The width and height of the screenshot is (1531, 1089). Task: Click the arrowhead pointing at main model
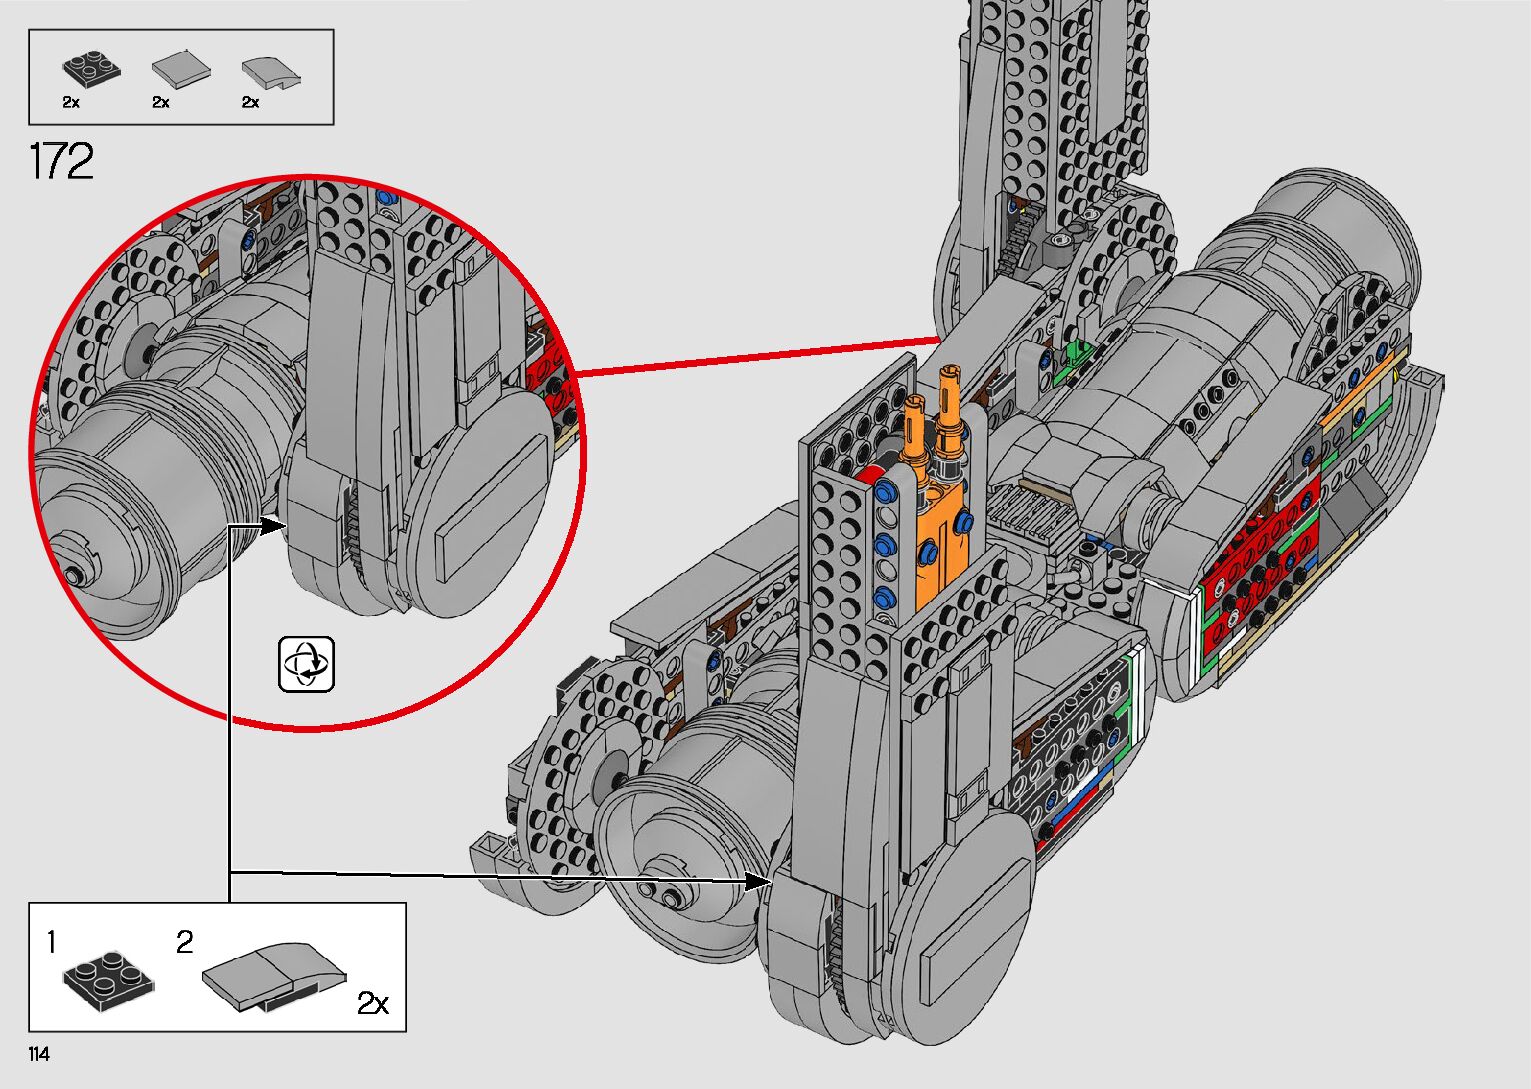759,881
